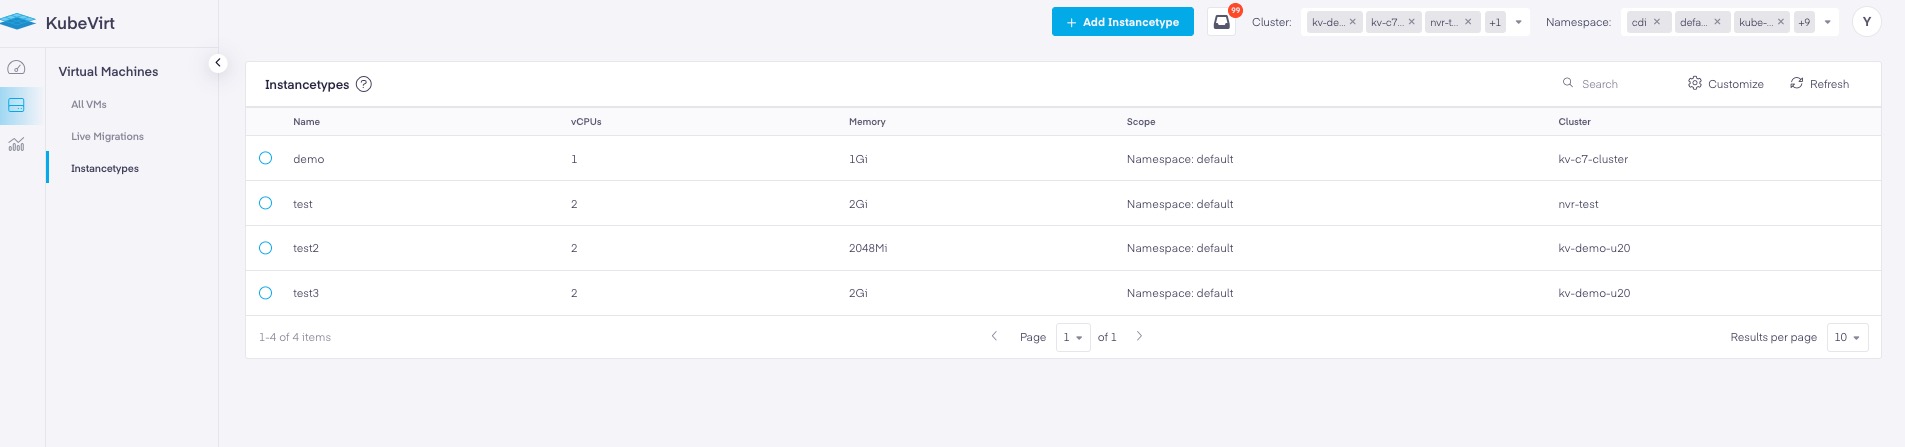Open the notifications inbox icon
The width and height of the screenshot is (1905, 447).
(1221, 22)
